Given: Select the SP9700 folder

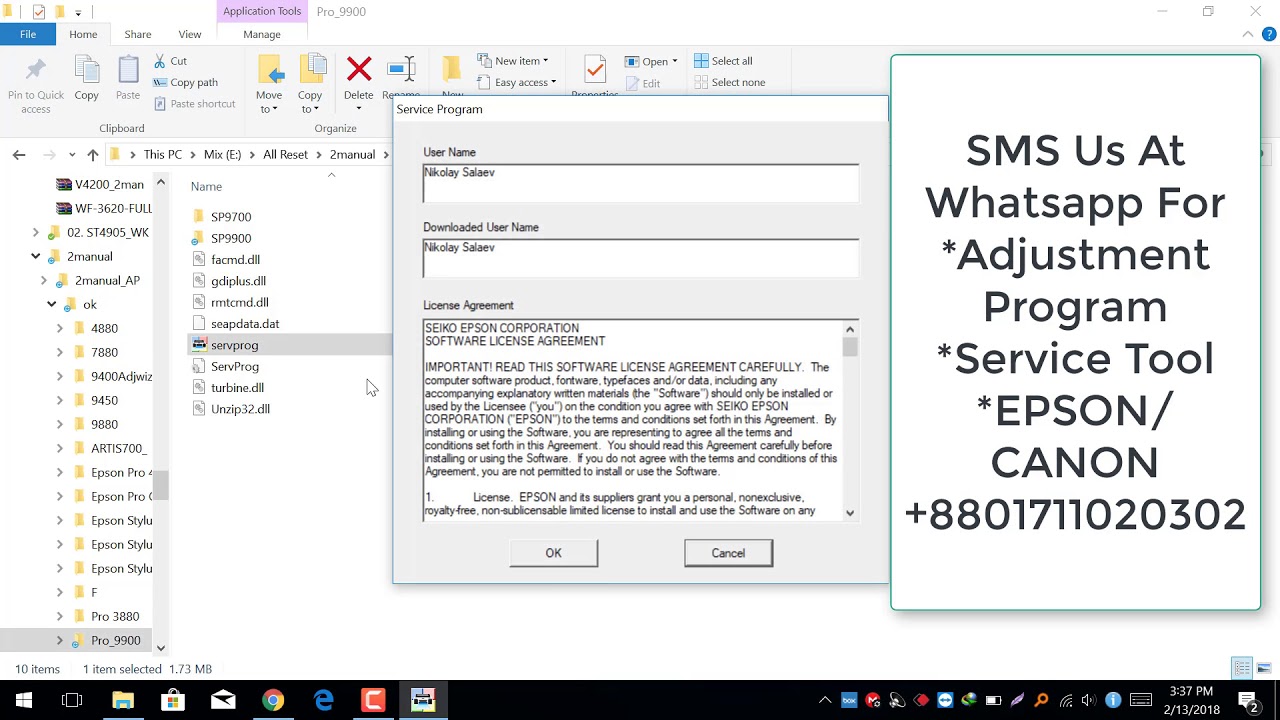Looking at the screenshot, I should click(x=231, y=216).
